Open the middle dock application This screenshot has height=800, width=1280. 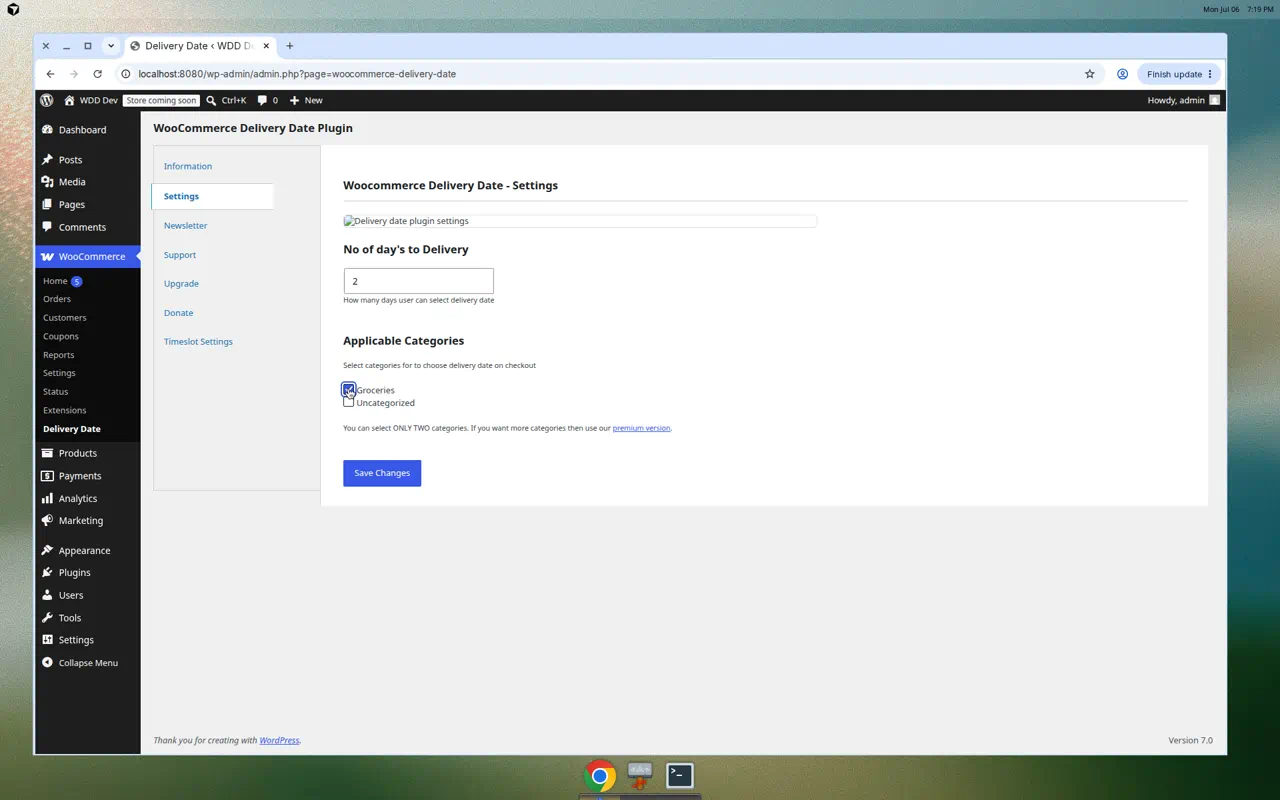(x=640, y=775)
